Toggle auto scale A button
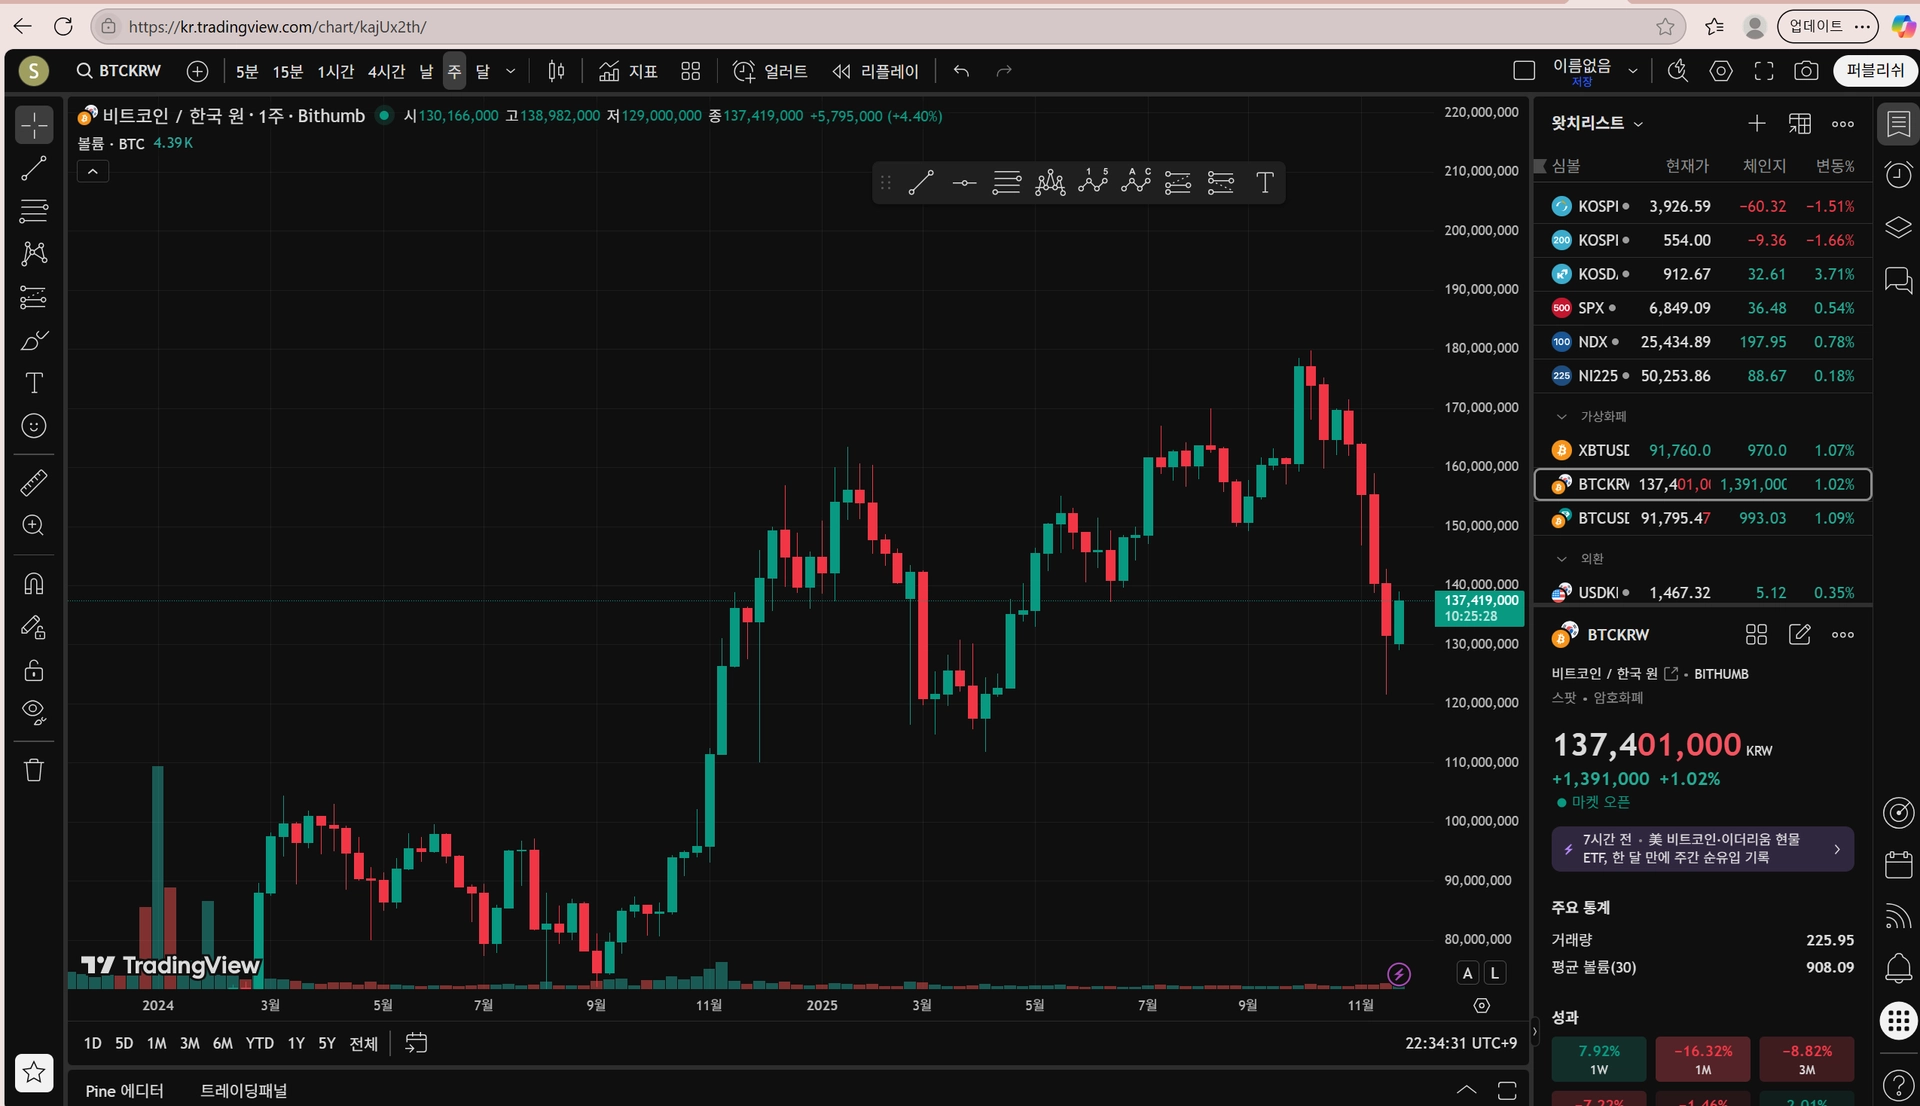Screen dimensions: 1920x1106 click(1467, 973)
